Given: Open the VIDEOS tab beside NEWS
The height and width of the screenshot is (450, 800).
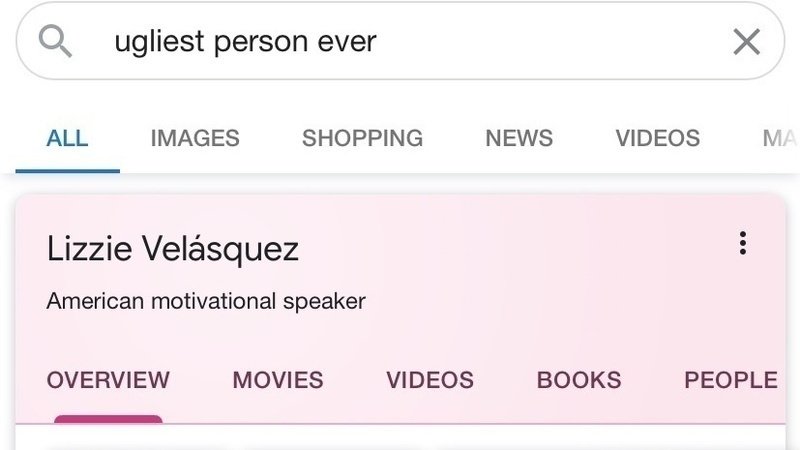Looking at the screenshot, I should (657, 138).
